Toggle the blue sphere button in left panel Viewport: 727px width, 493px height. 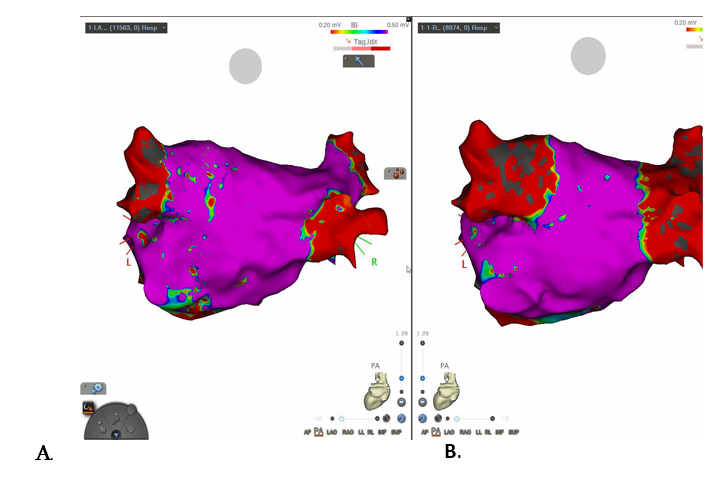click(x=401, y=418)
